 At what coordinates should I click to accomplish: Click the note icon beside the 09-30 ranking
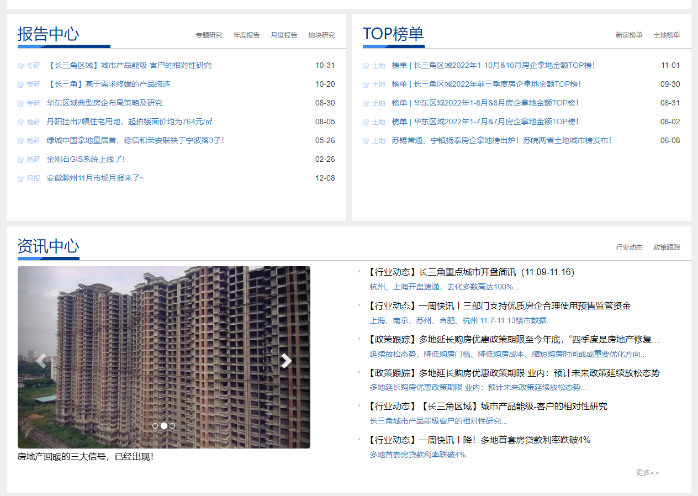366,85
